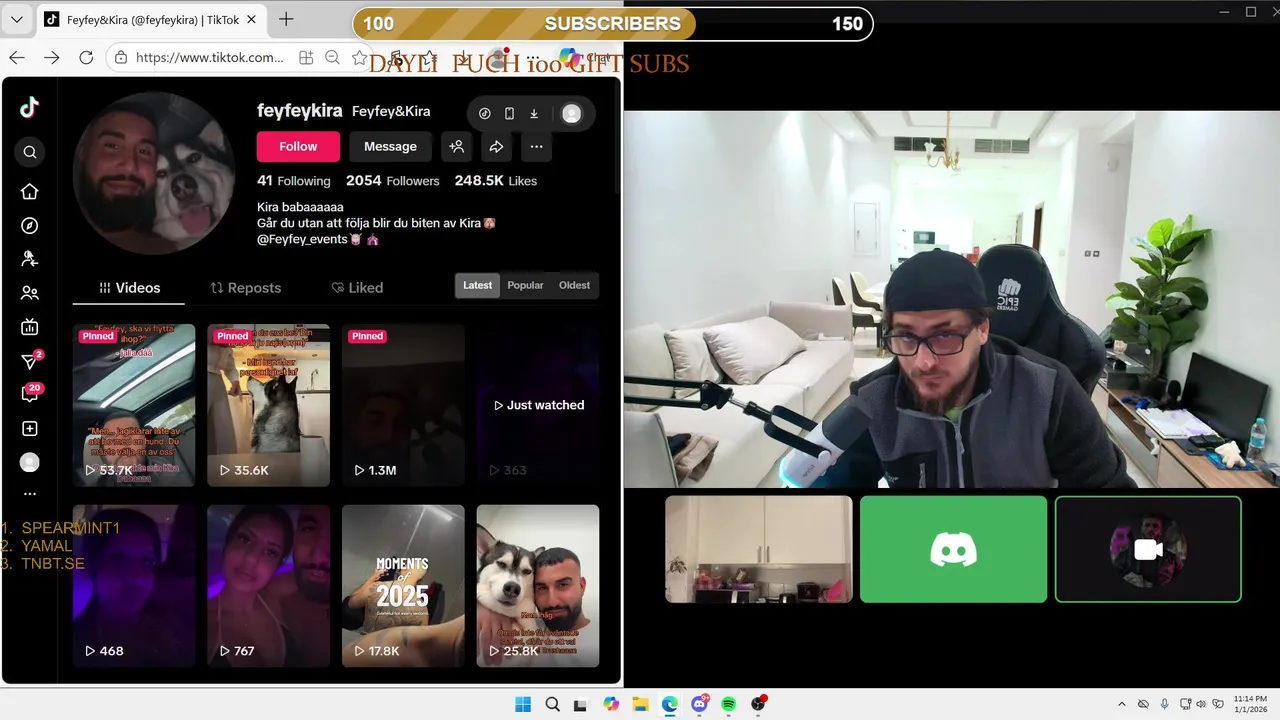Click the browser Forward arrow
1280x720 pixels.
tap(51, 58)
